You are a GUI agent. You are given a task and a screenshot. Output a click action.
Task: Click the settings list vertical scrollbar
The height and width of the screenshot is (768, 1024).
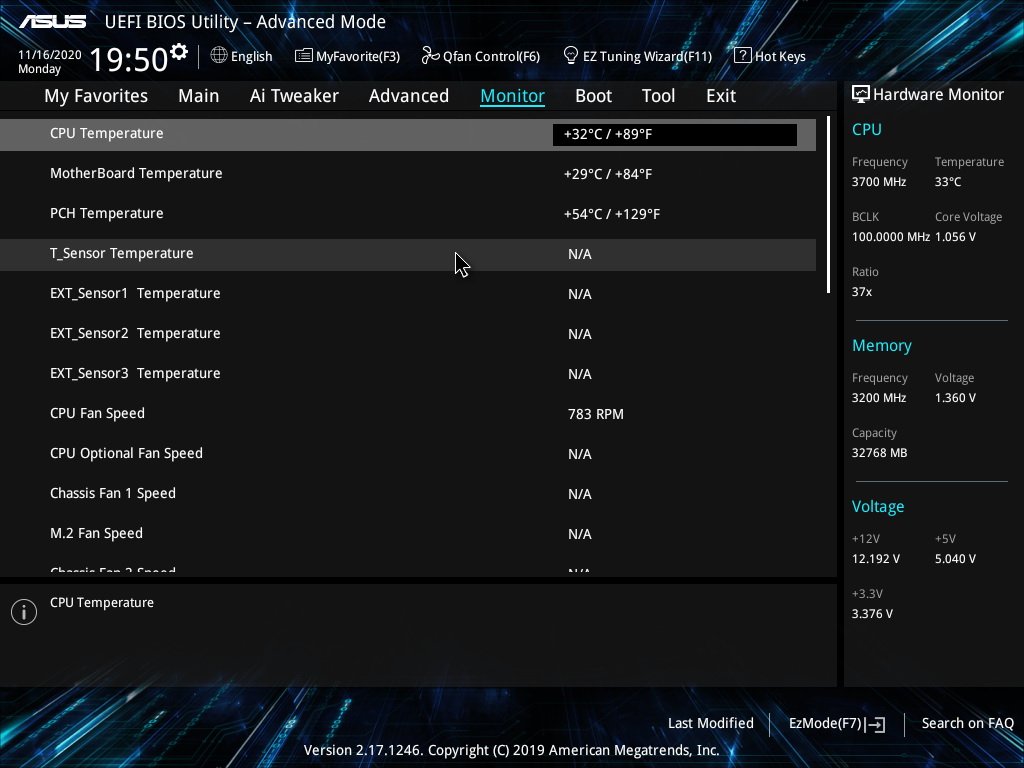click(828, 204)
